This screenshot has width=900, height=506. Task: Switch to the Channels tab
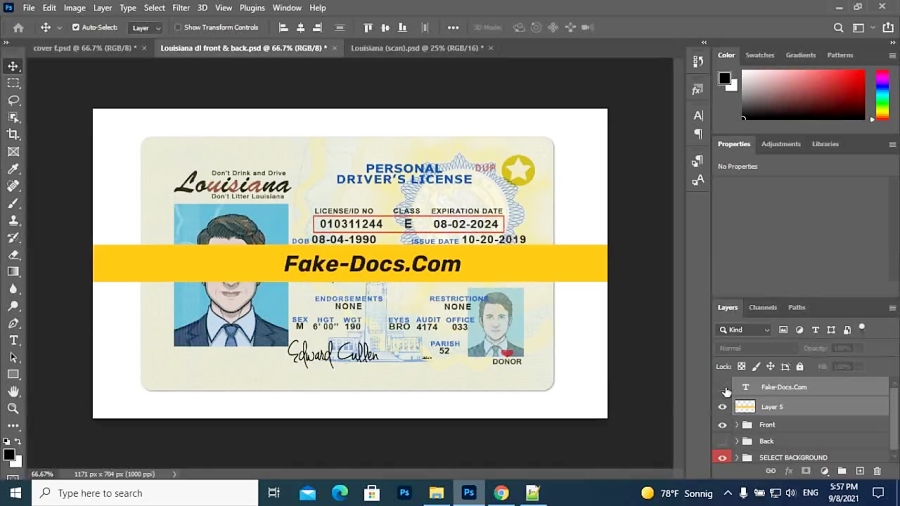[x=762, y=307]
